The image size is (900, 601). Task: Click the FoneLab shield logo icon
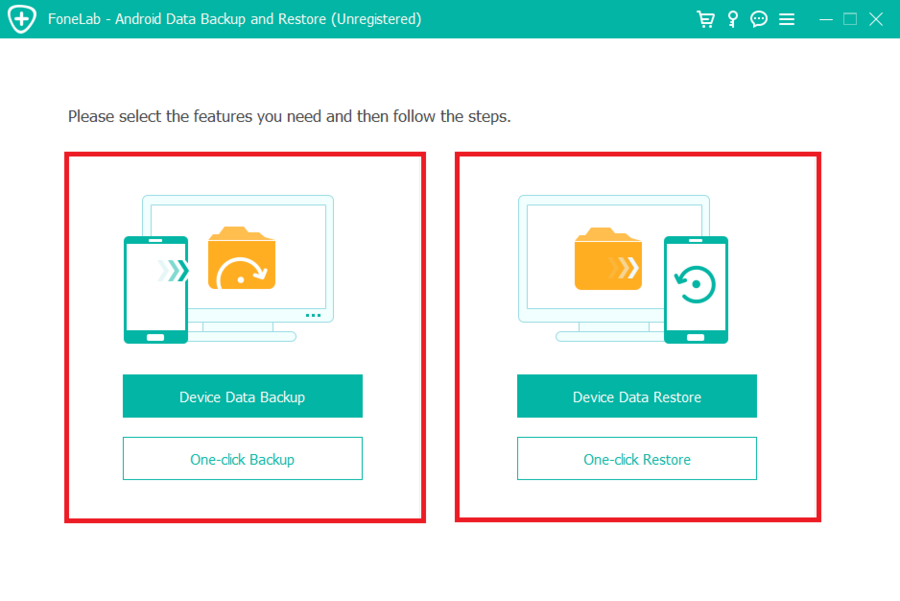point(21,19)
